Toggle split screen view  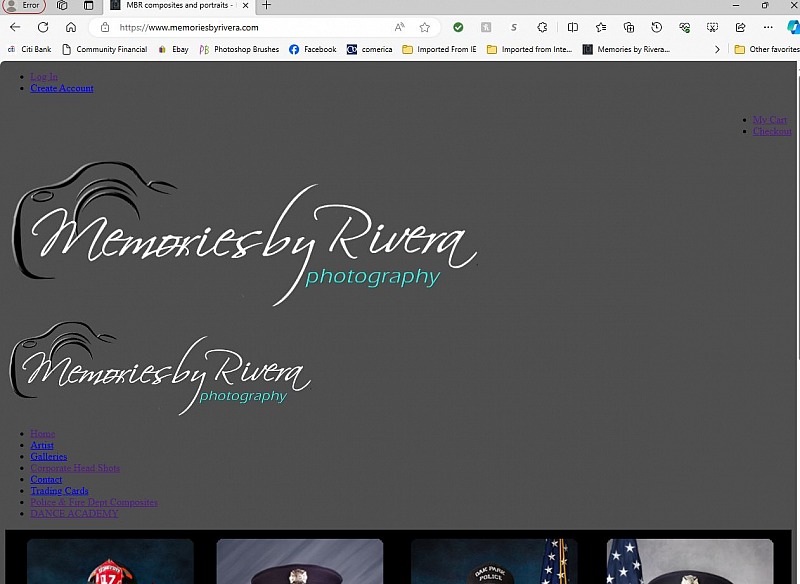point(573,28)
